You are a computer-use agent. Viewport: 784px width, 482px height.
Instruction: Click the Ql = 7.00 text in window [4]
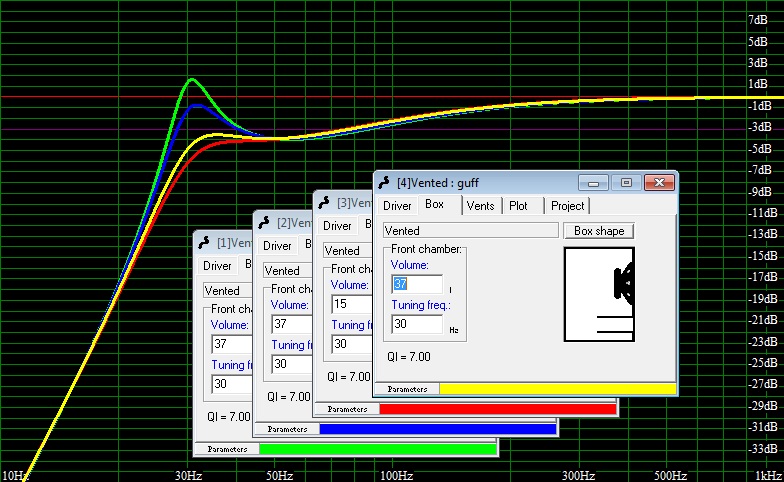coord(408,356)
